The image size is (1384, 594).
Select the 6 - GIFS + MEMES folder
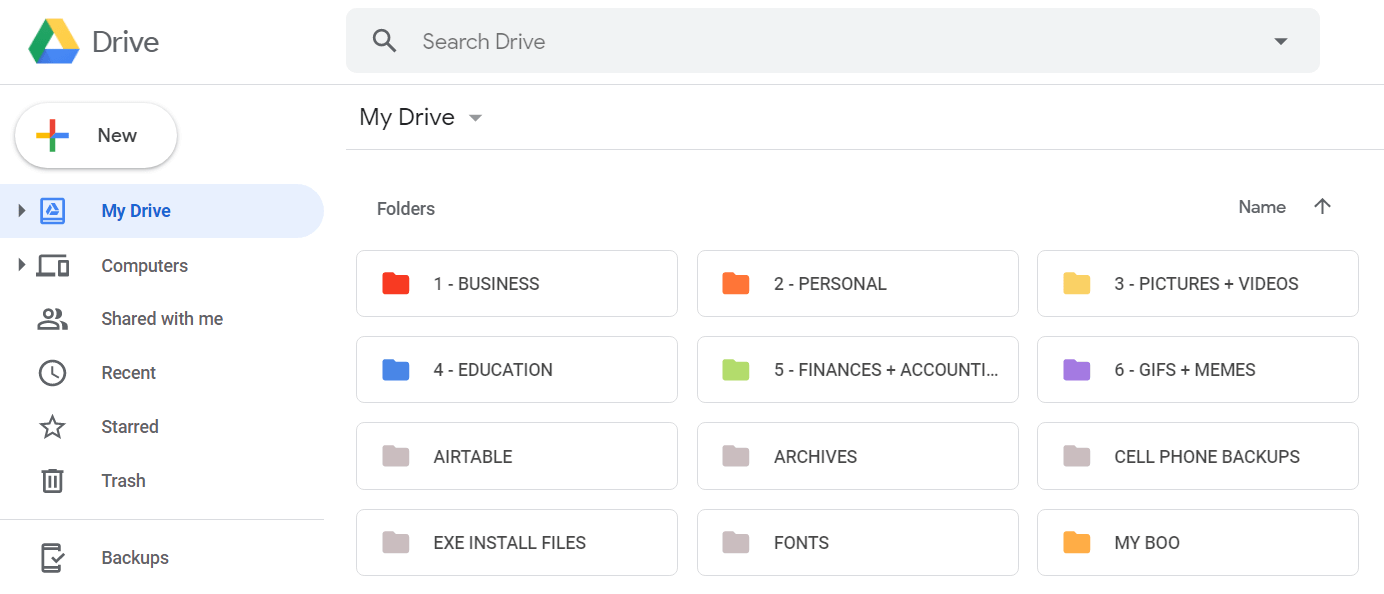pyautogui.click(x=1197, y=369)
